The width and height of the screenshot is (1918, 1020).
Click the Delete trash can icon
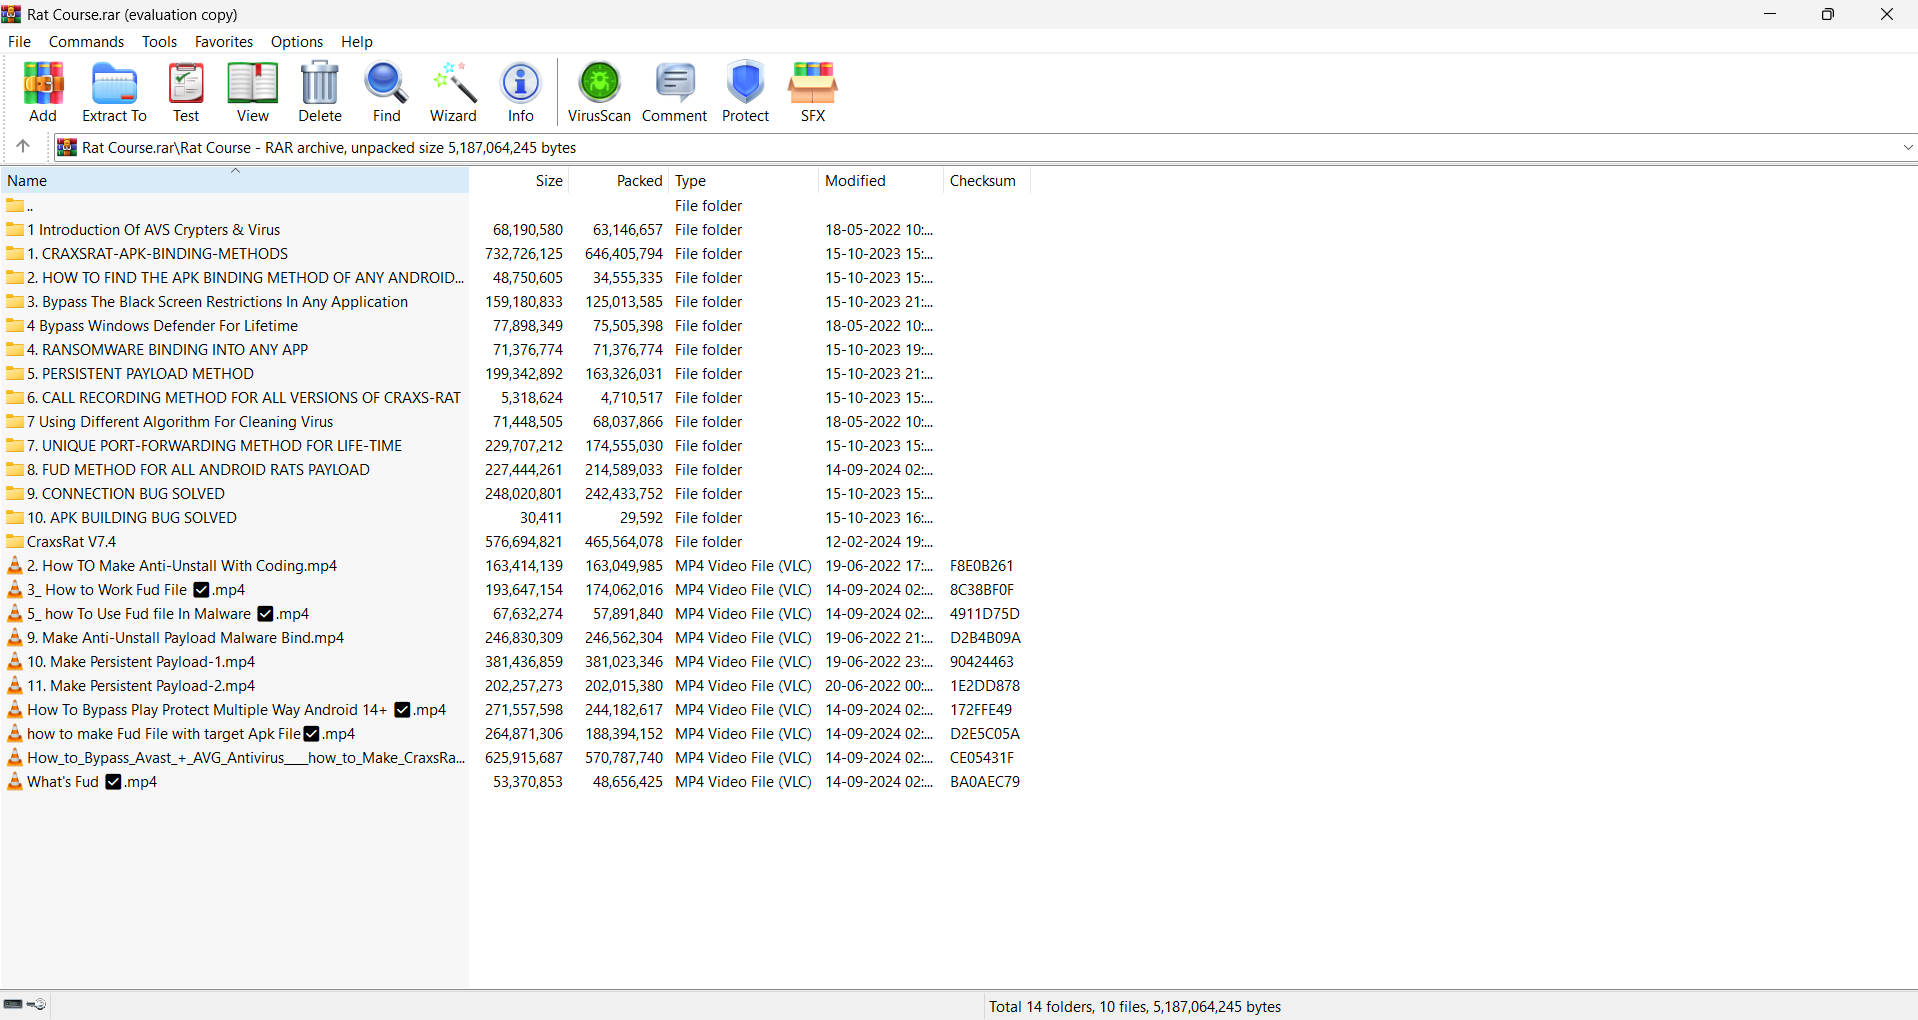(320, 92)
